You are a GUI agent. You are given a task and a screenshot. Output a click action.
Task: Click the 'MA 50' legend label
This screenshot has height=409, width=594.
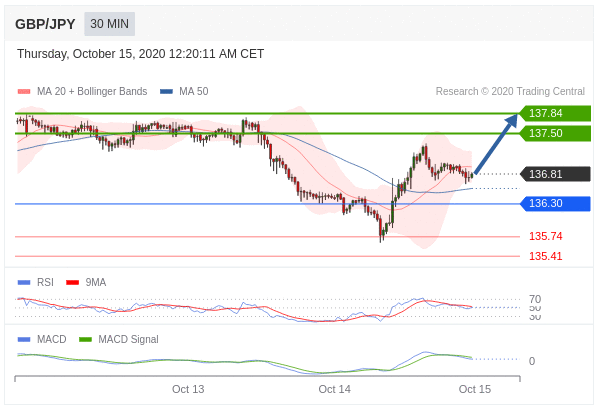tap(194, 92)
